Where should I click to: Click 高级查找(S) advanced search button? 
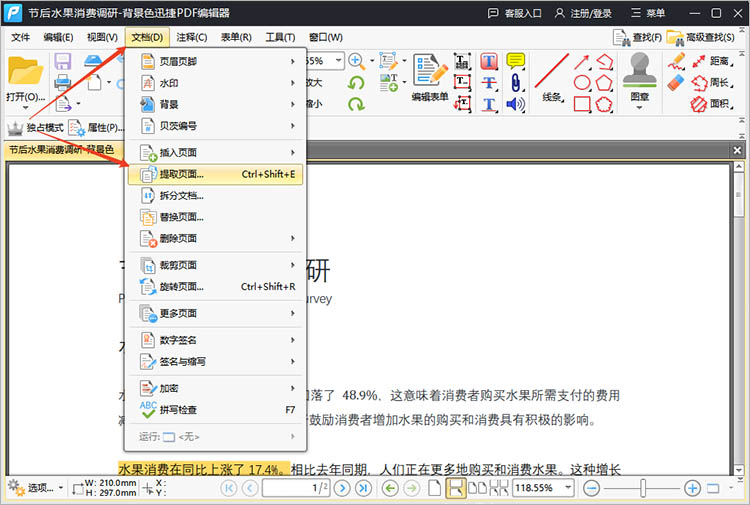click(x=701, y=37)
